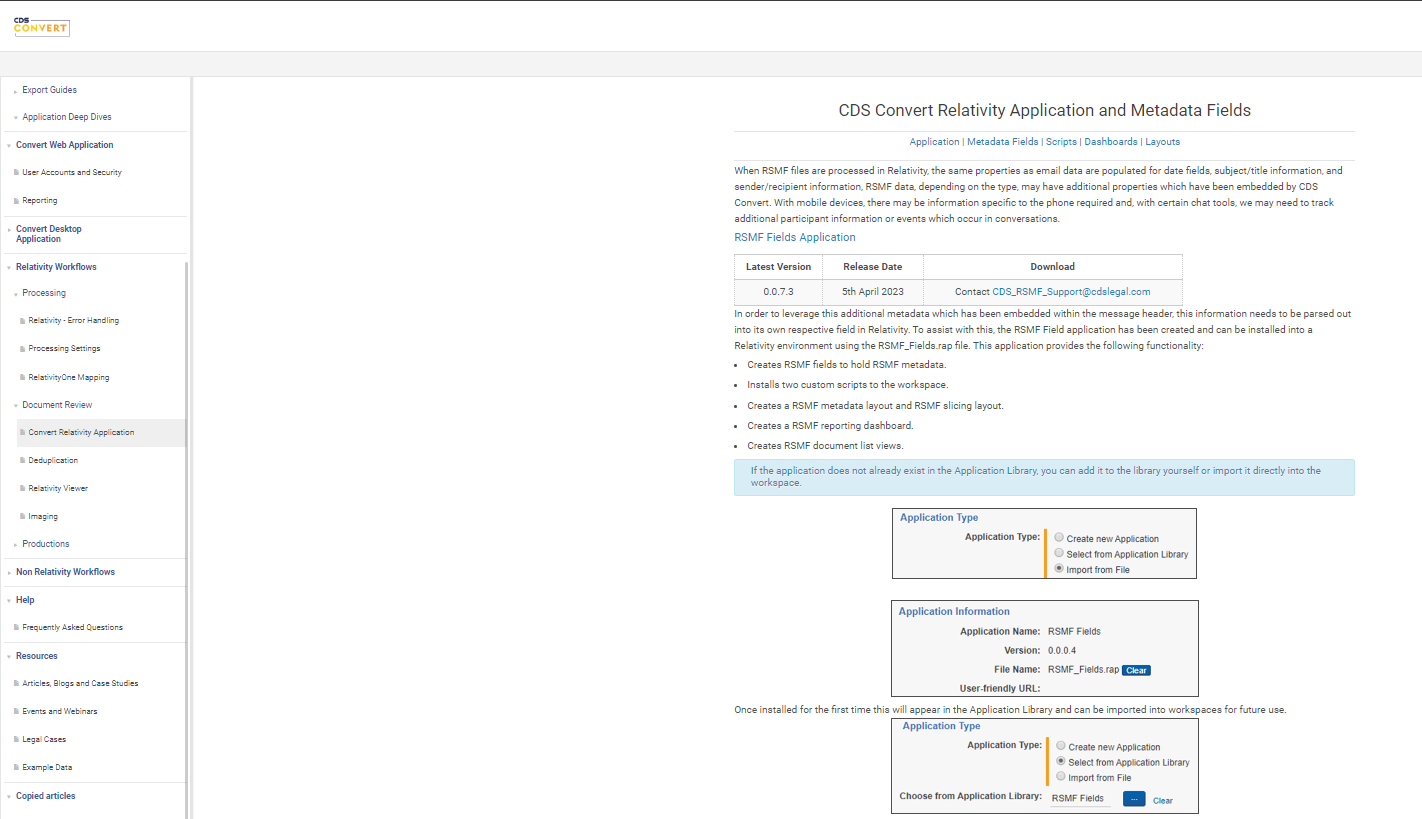Viewport: 1422px width, 819px height.
Task: Expand the Copied articles section
Action: tap(9, 797)
